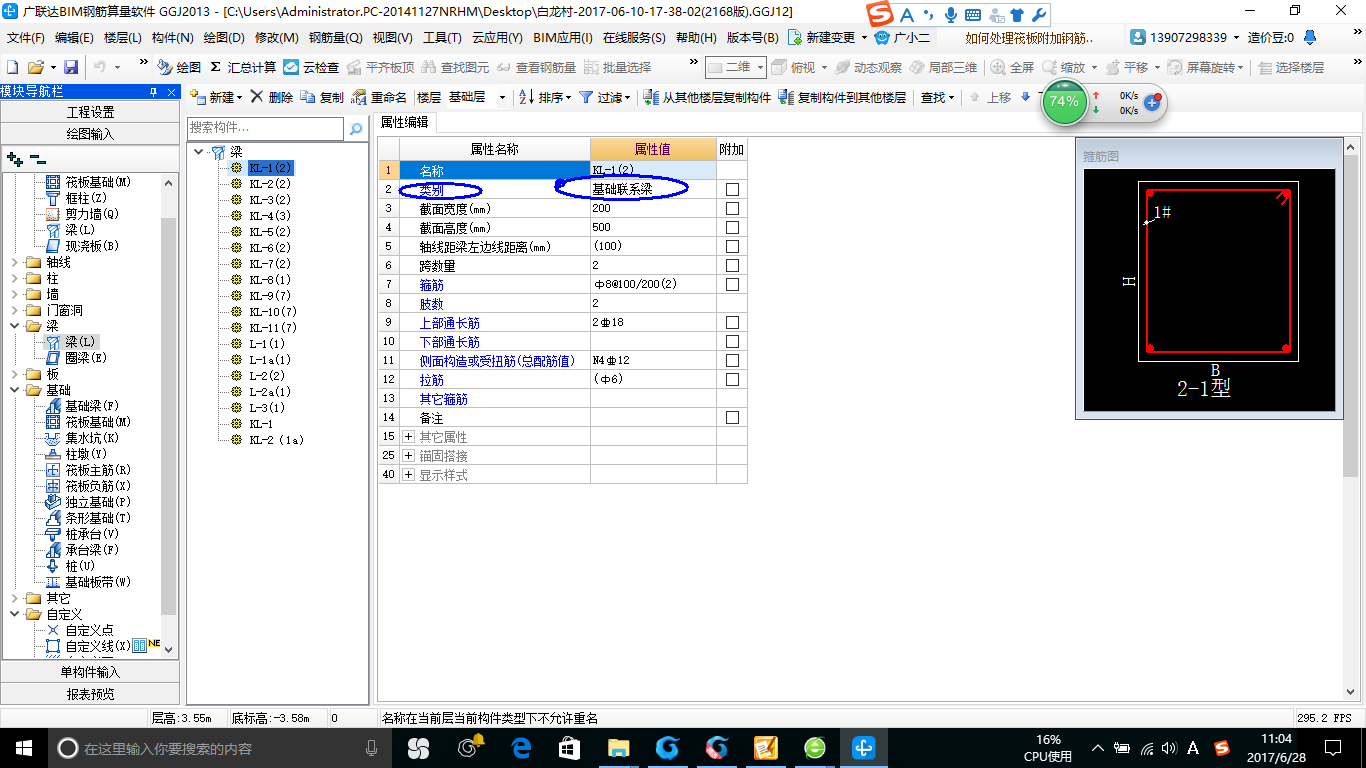1366x768 pixels.
Task: Click the green 74% memory ball
Action: (1064, 102)
